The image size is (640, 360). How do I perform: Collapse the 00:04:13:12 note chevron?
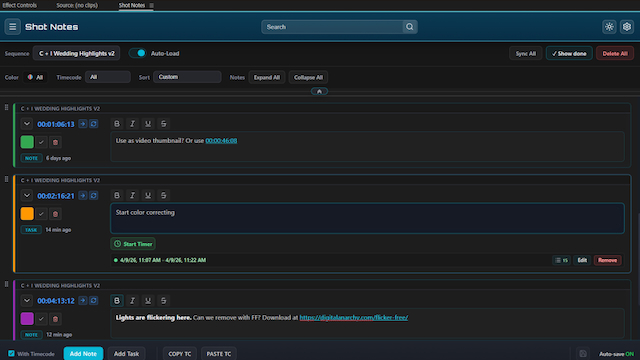[27, 301]
